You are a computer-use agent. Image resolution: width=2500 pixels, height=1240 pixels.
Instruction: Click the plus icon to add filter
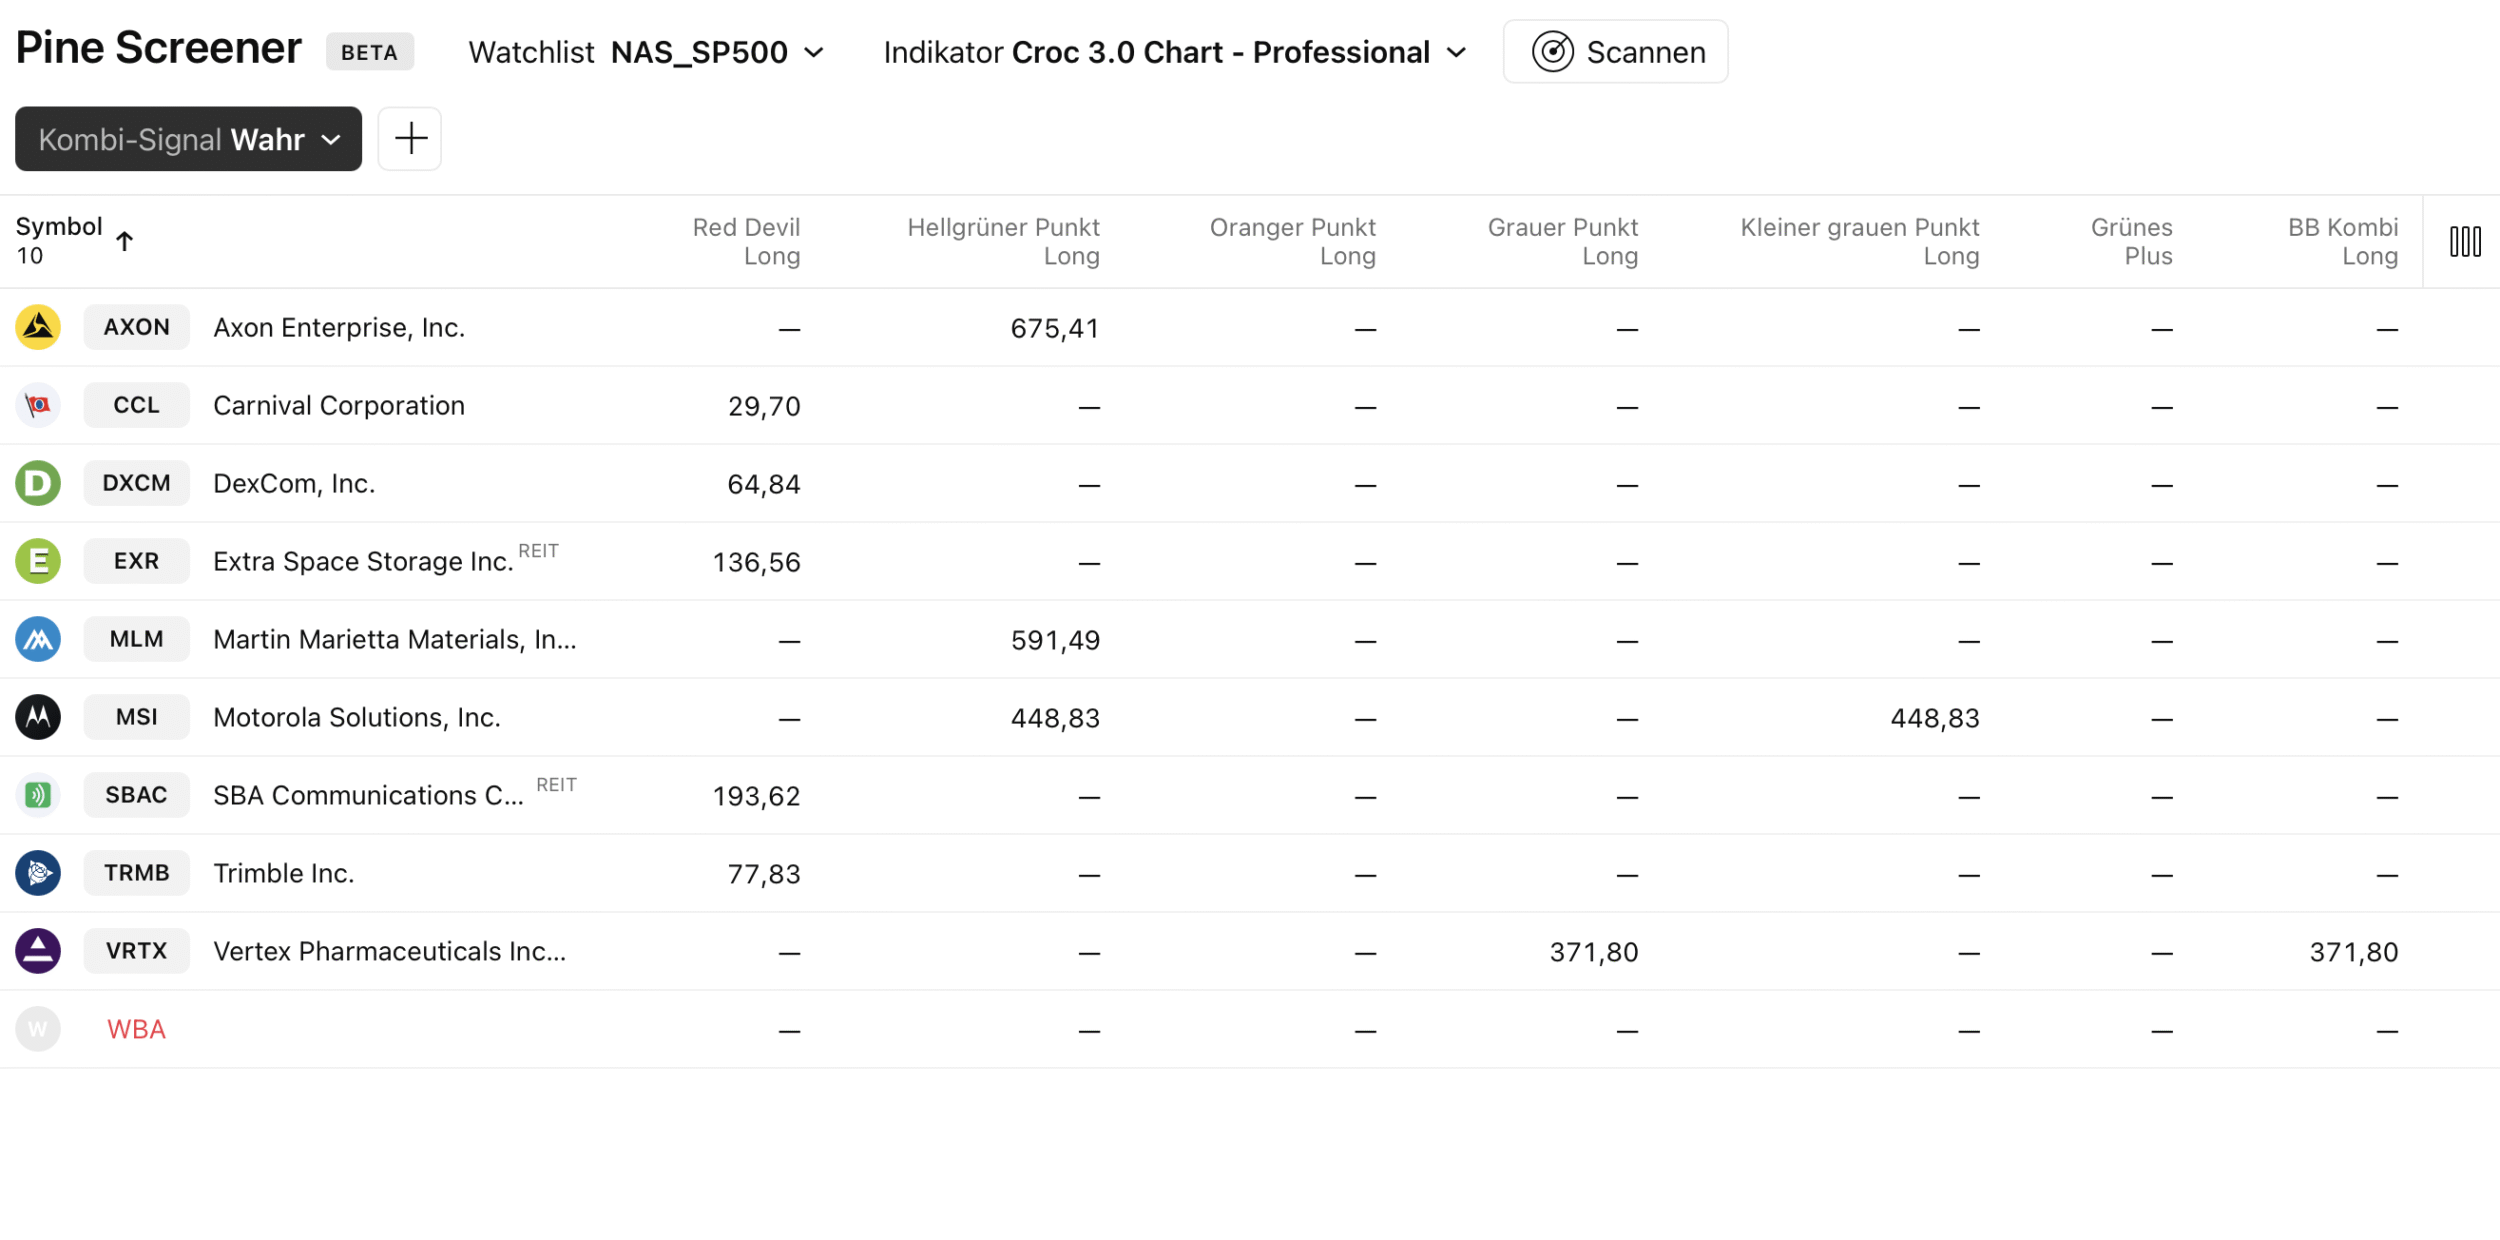(410, 139)
